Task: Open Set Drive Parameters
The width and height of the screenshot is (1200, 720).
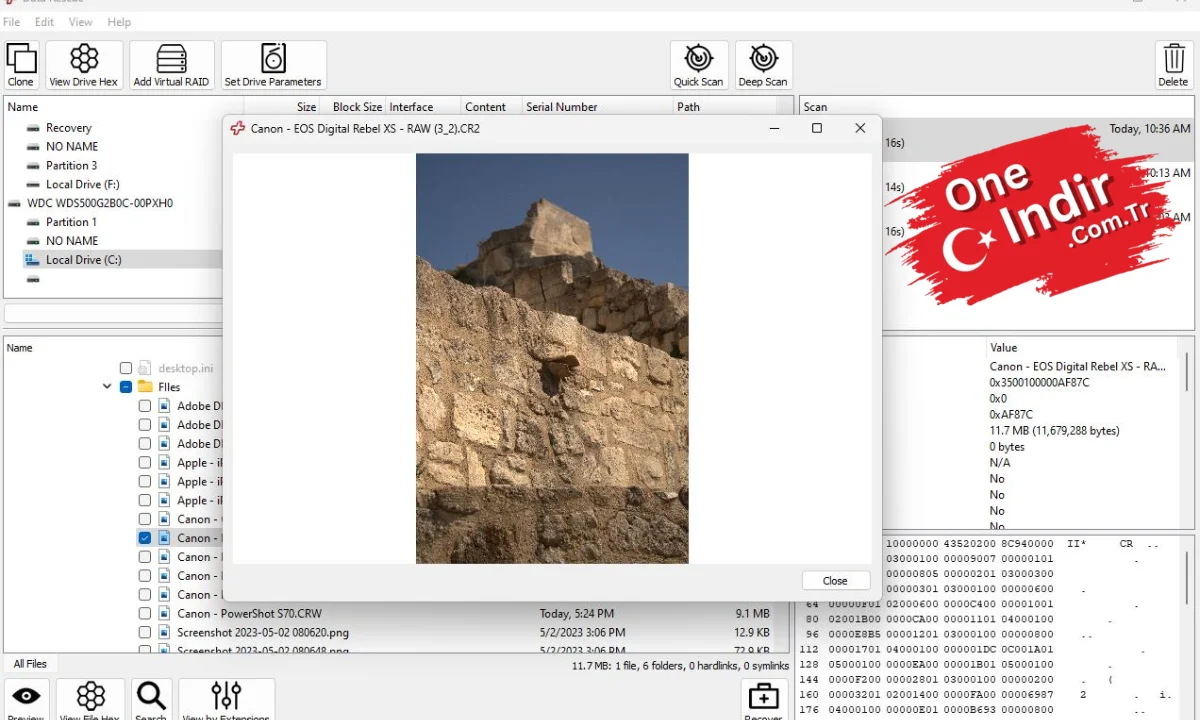Action: tap(273, 65)
